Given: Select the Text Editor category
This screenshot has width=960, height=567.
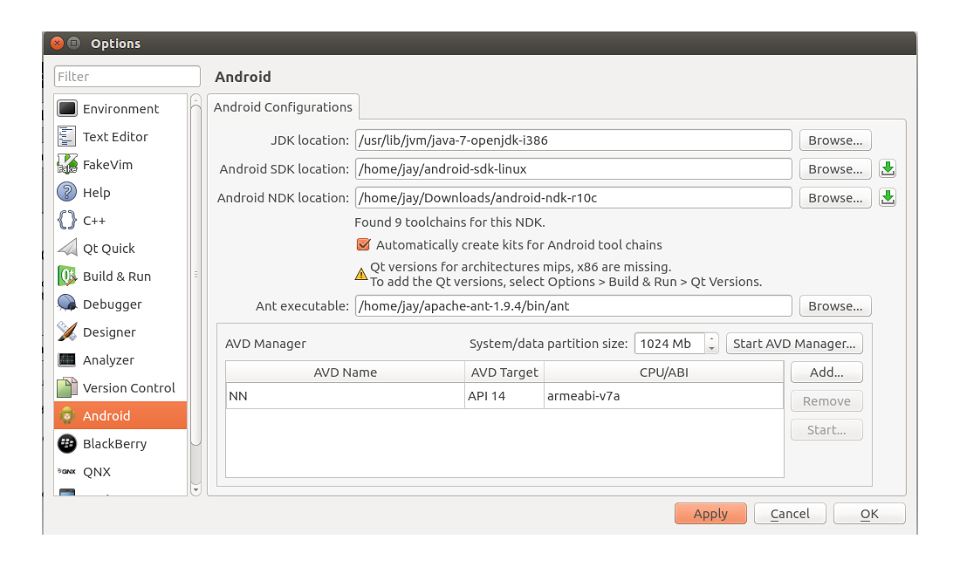Looking at the screenshot, I should pyautogui.click(x=121, y=137).
